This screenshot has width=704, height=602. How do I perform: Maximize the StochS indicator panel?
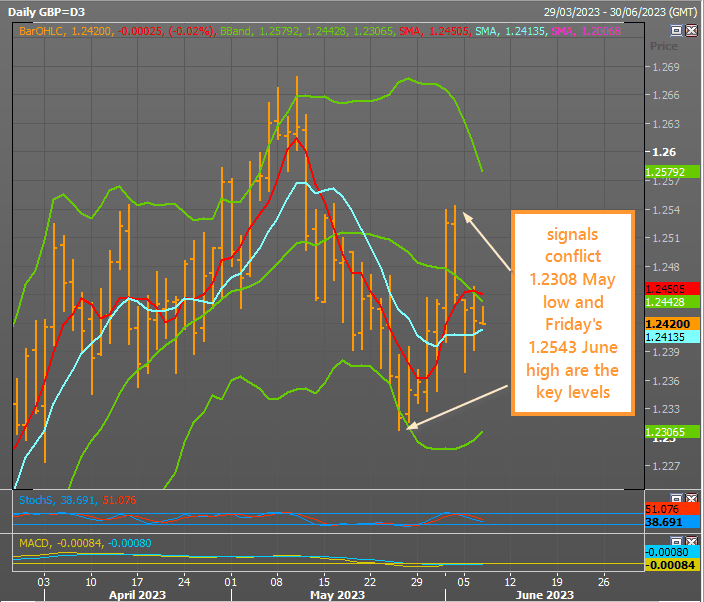pyautogui.click(x=676, y=497)
